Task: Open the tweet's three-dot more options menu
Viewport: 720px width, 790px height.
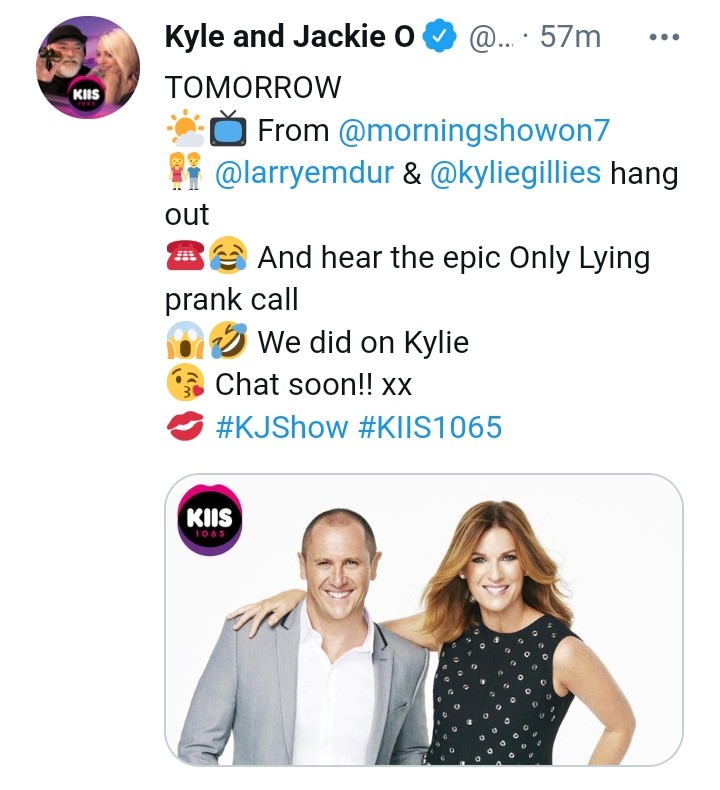Action: pos(664,38)
